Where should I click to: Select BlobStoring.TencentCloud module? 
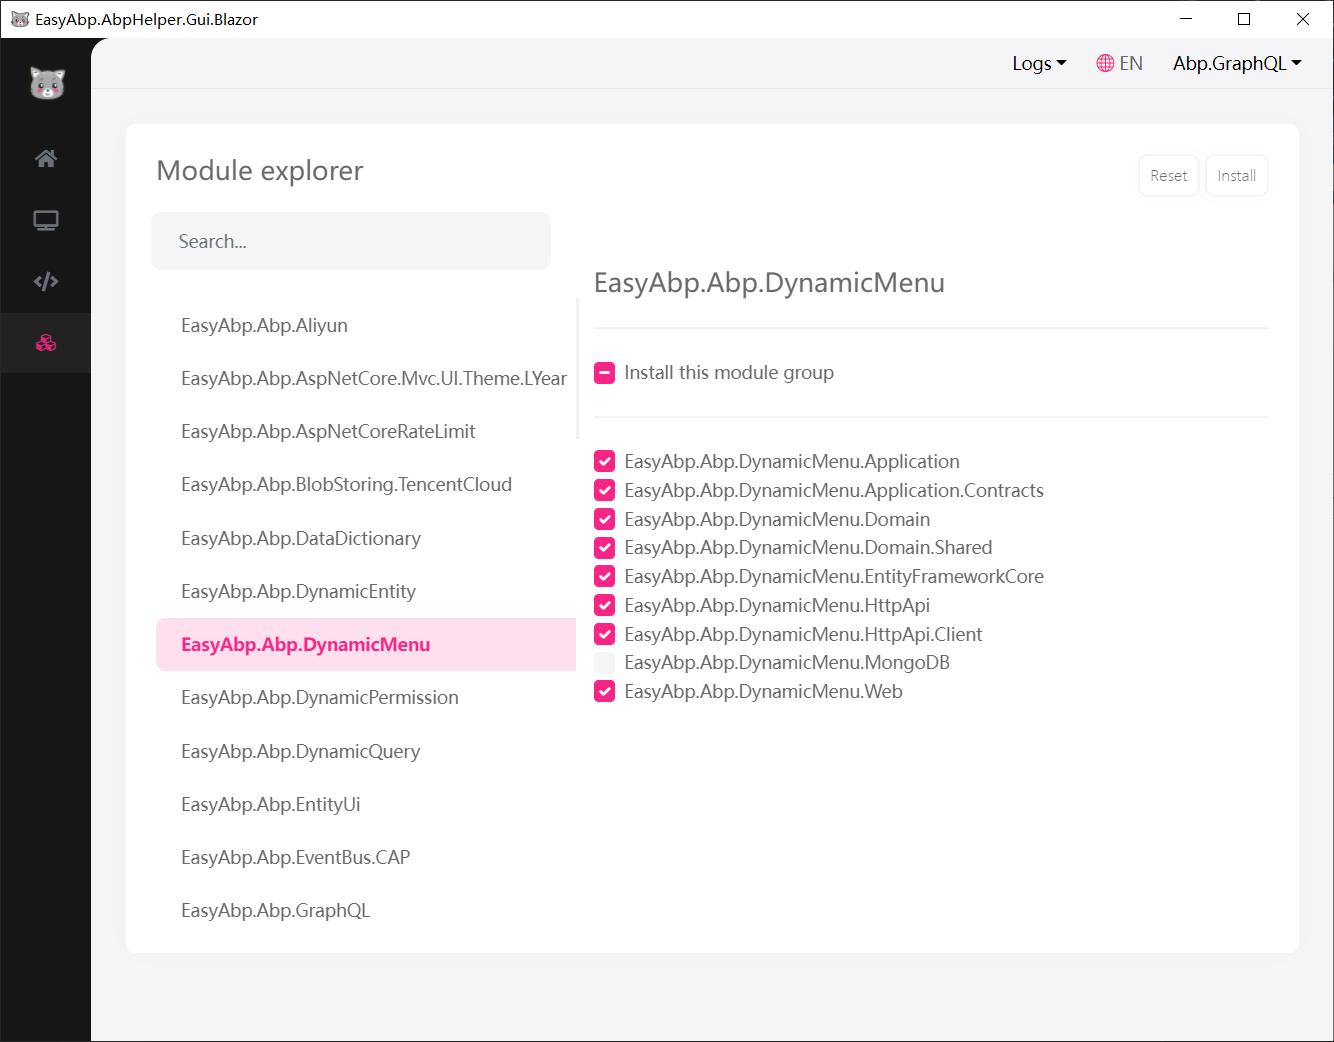(x=366, y=484)
